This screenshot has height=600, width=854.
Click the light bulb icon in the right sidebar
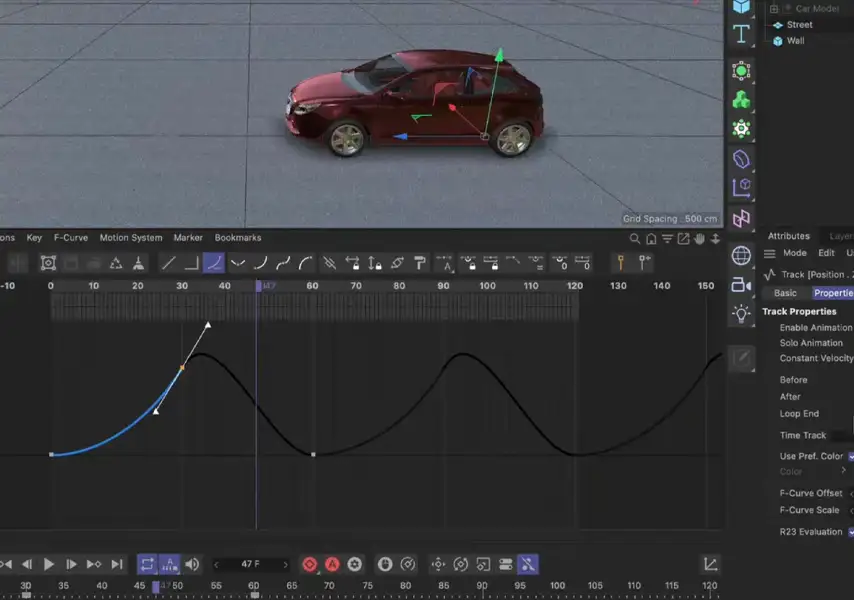point(740,313)
